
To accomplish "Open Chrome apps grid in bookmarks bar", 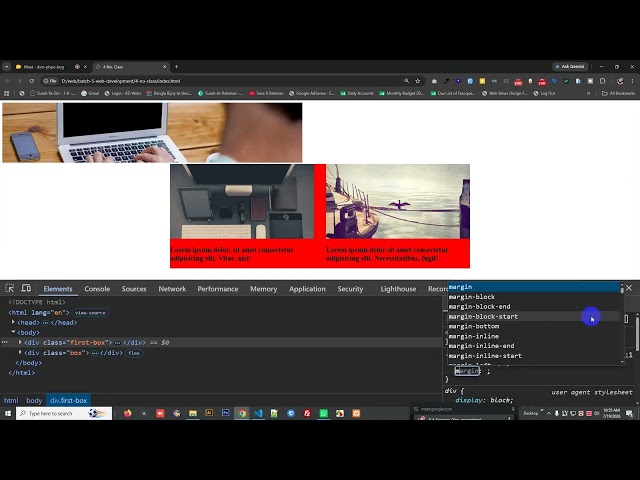I will click(7, 93).
